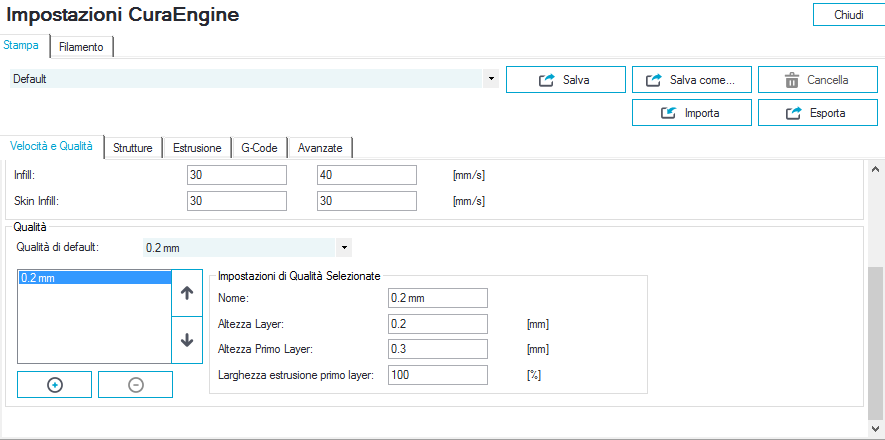The image size is (885, 440).
Task: Add a new quality profile
Action: 55,385
